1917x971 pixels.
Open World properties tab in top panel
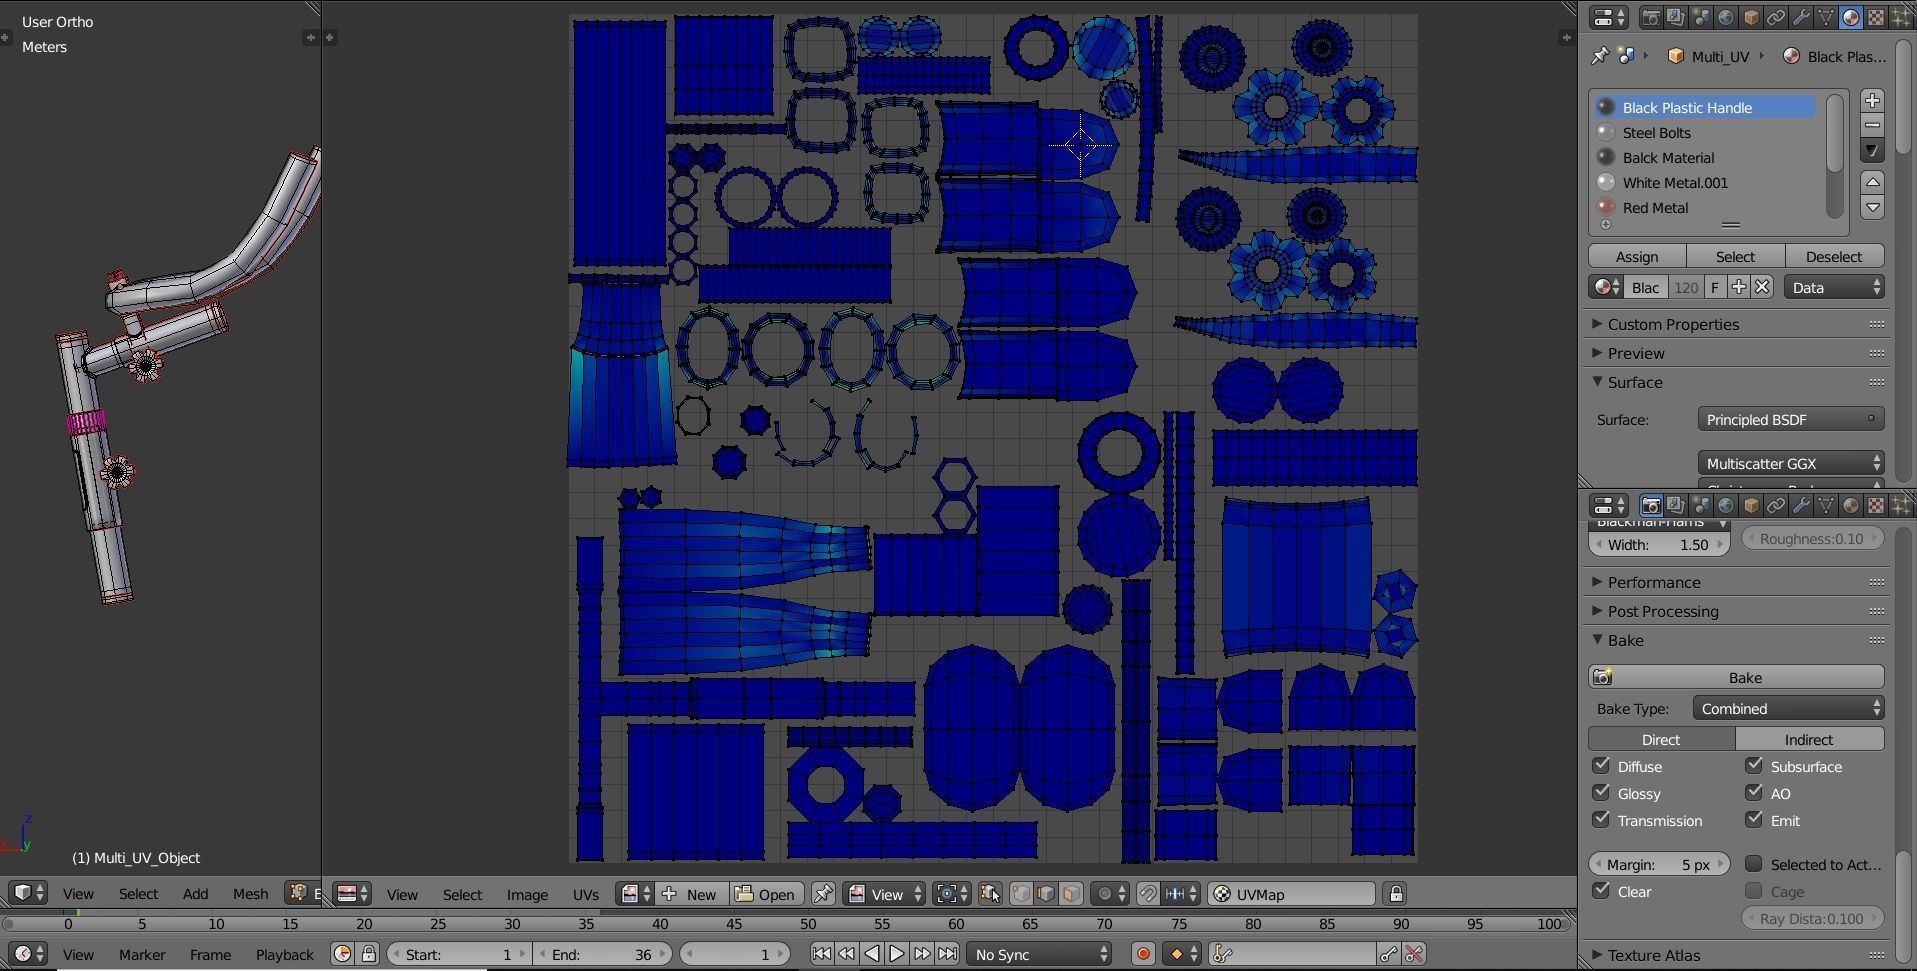point(1726,17)
